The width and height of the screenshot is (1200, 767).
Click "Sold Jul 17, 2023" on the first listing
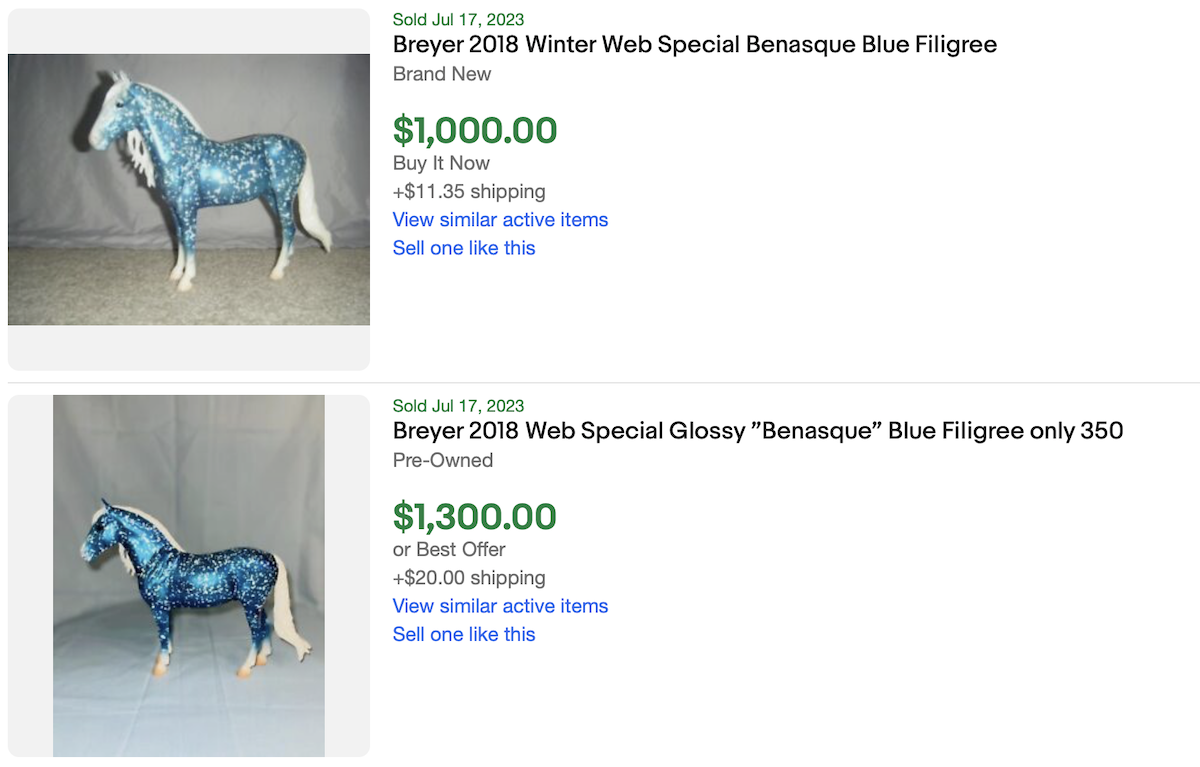click(x=458, y=19)
